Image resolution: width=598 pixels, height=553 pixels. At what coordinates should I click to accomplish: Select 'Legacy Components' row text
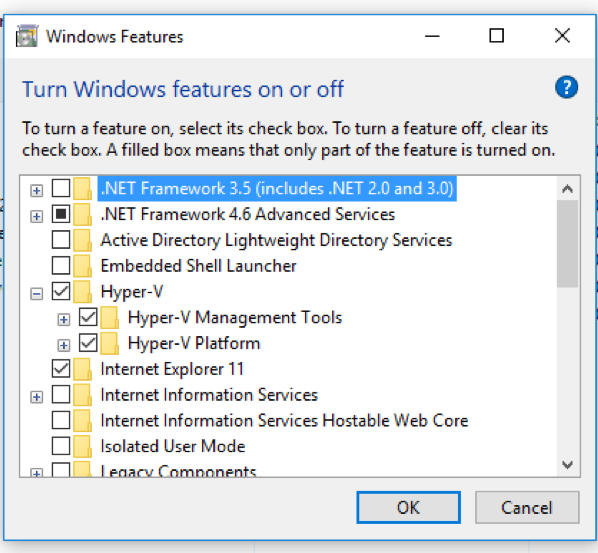[178, 471]
